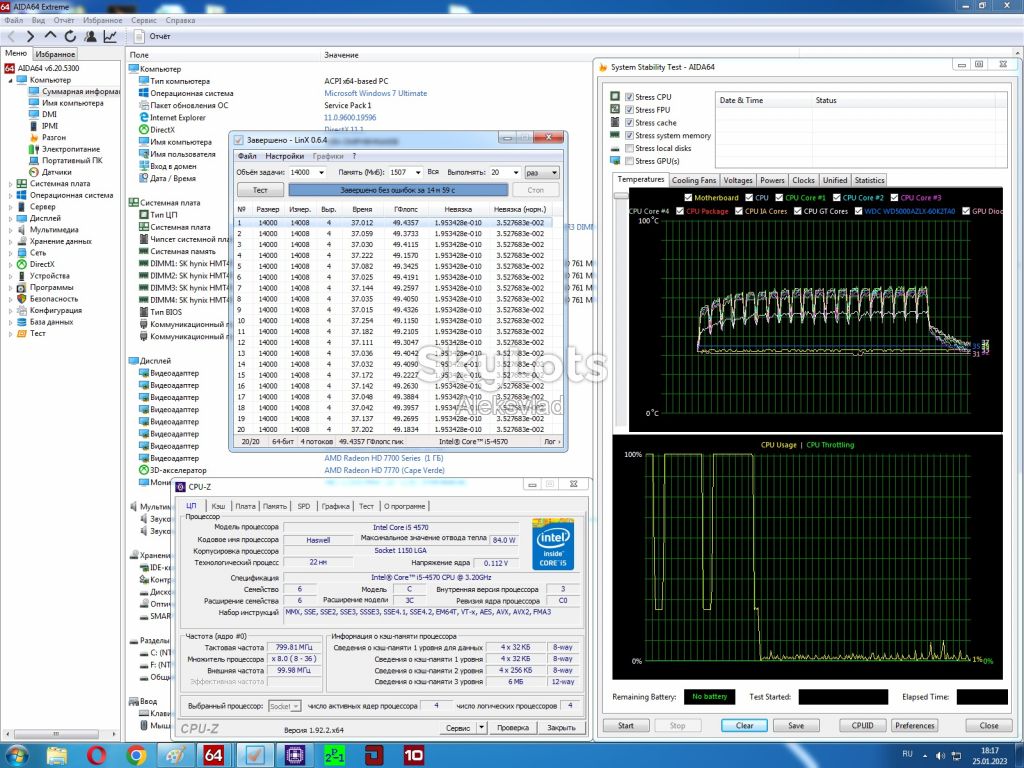Open the раз units dropdown in LinX
This screenshot has height=768, width=1024.
coord(542,172)
